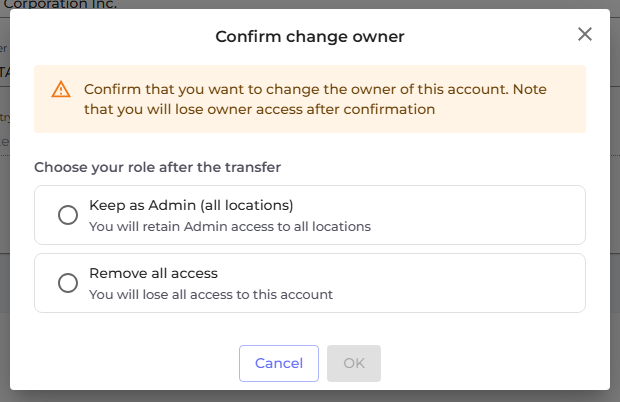
Task: Click empty space in Keep as Admin card
Action: 480,215
